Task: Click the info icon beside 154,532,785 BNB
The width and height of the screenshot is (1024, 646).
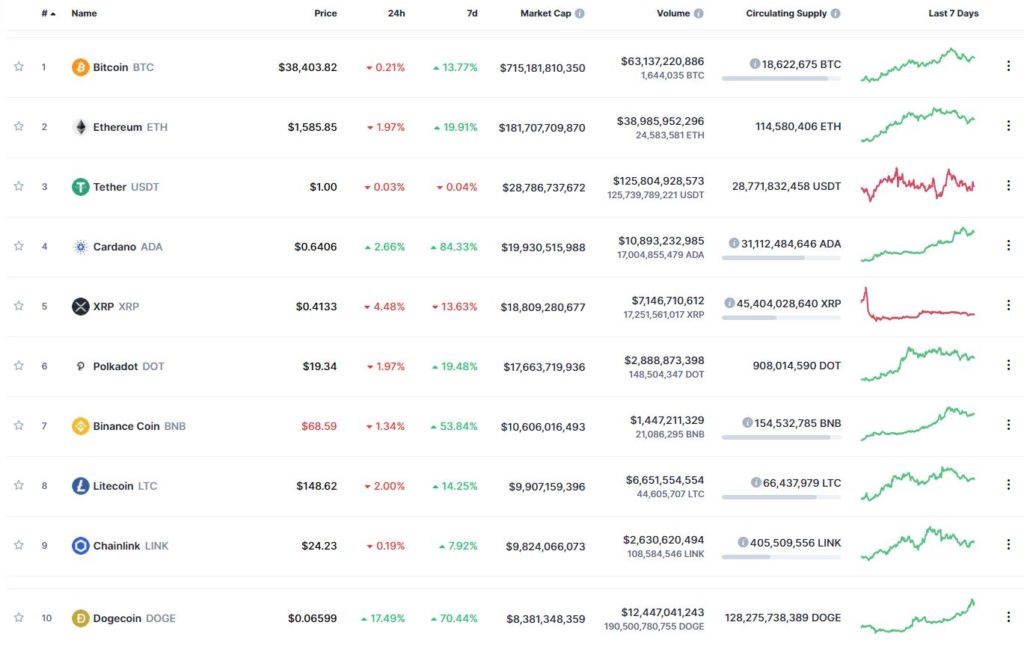Action: (748, 423)
